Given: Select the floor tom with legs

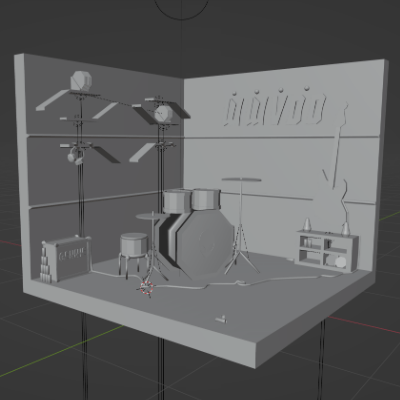Looking at the screenshot, I should 133,245.
